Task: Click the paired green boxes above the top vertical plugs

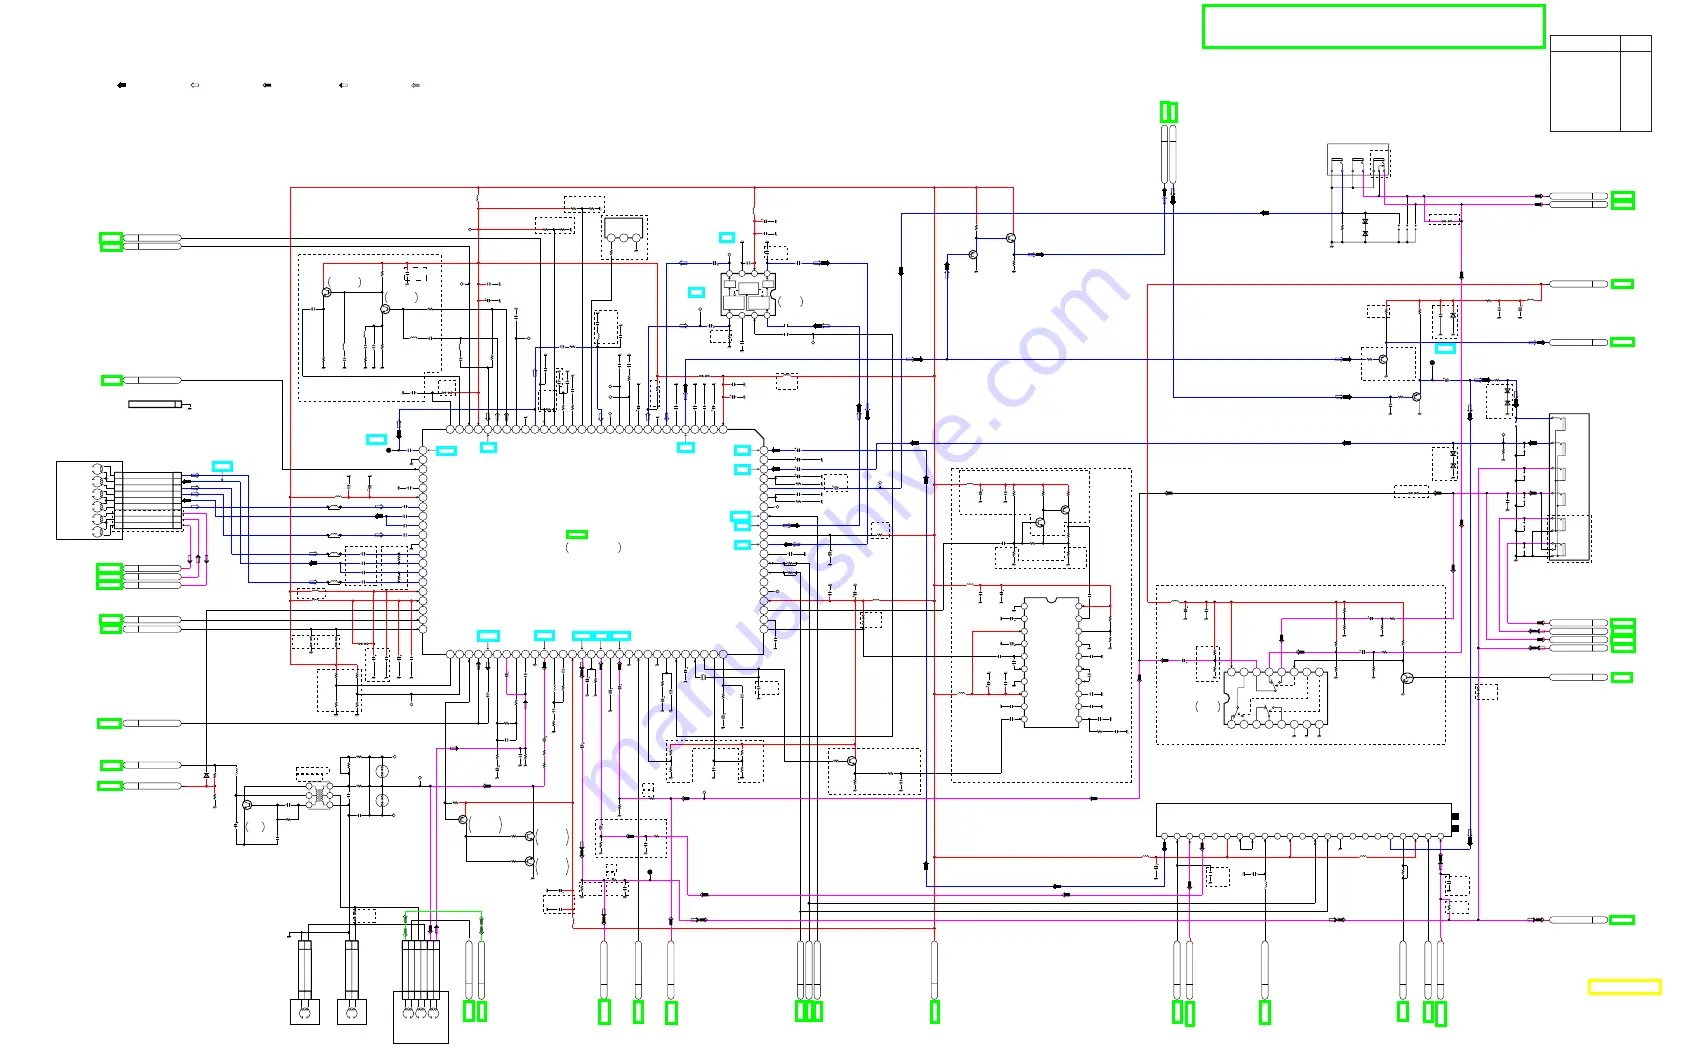Action: (x=1169, y=112)
